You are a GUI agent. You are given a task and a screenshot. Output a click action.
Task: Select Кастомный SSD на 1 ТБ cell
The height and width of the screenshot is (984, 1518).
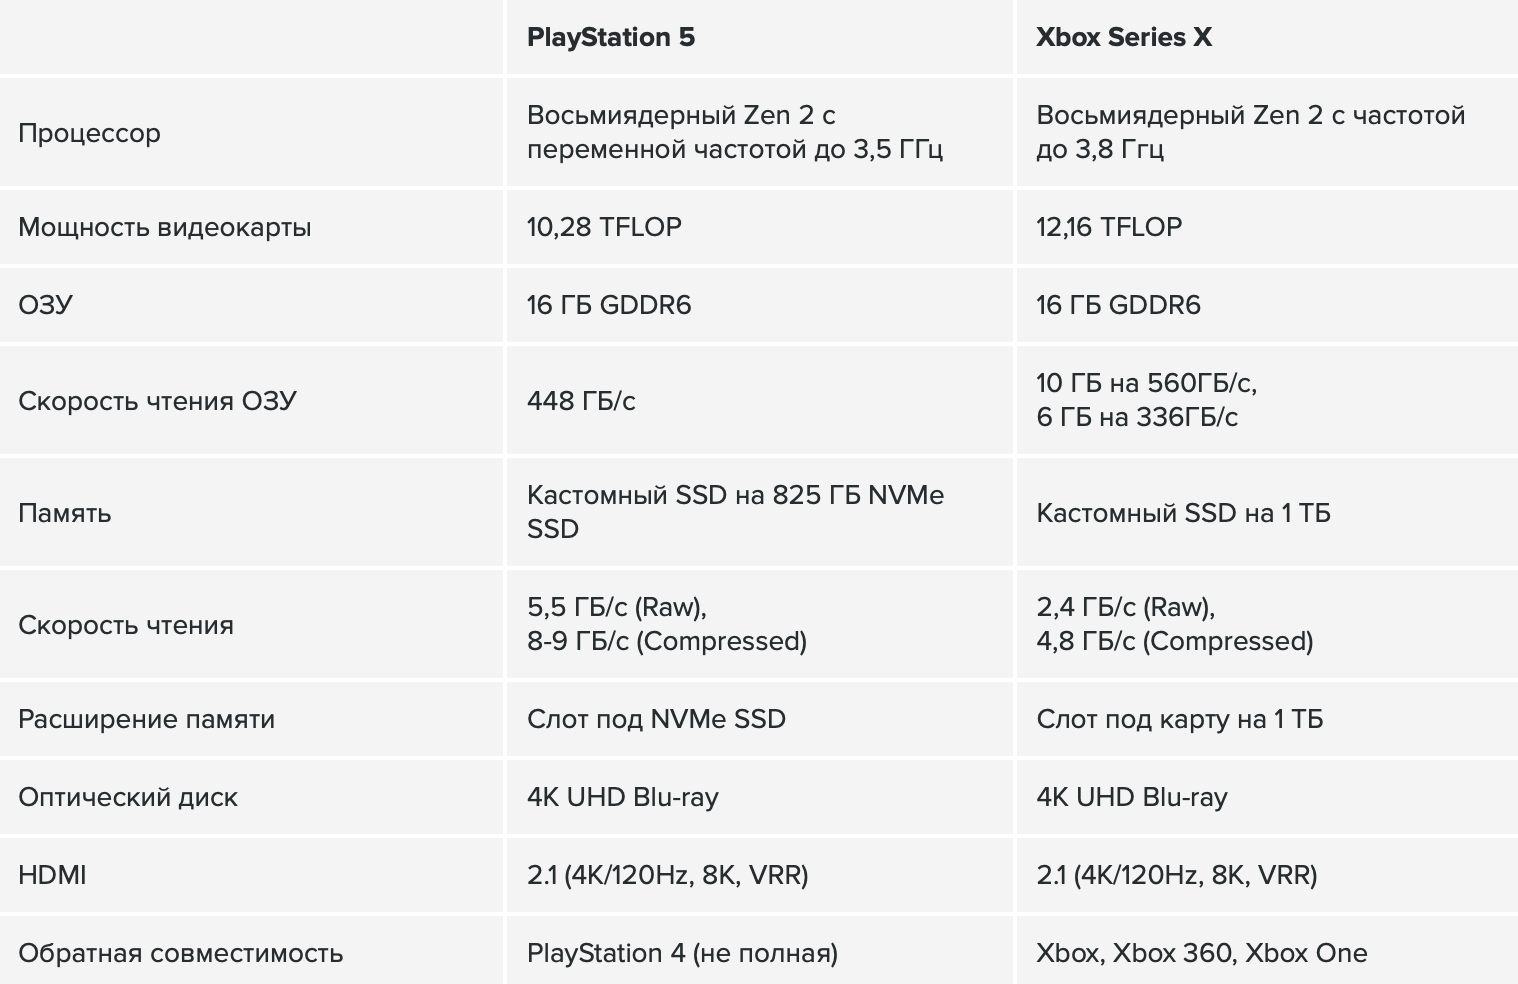pyautogui.click(x=1183, y=513)
